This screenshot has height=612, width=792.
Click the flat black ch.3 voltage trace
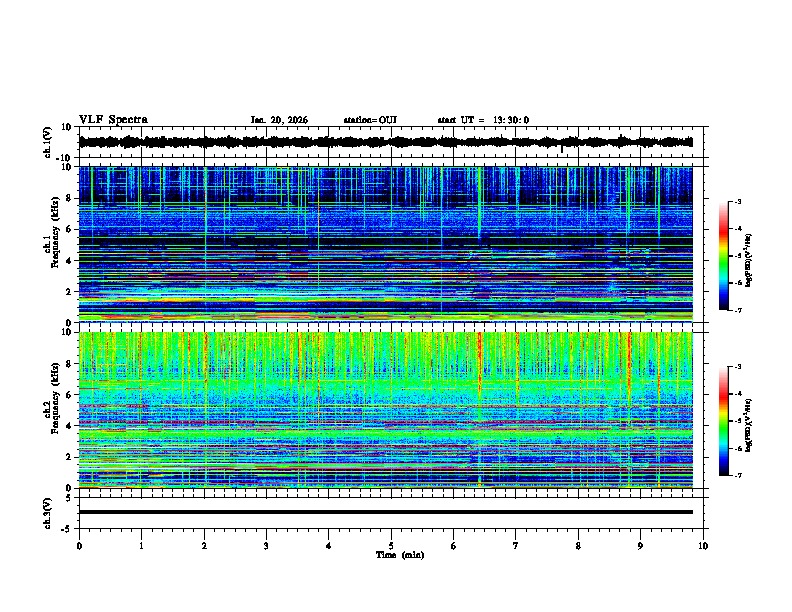tap(386, 512)
